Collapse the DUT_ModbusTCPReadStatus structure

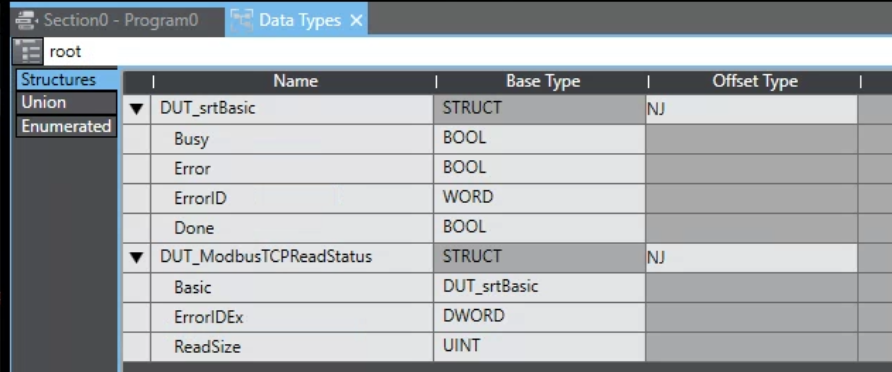[x=137, y=258]
